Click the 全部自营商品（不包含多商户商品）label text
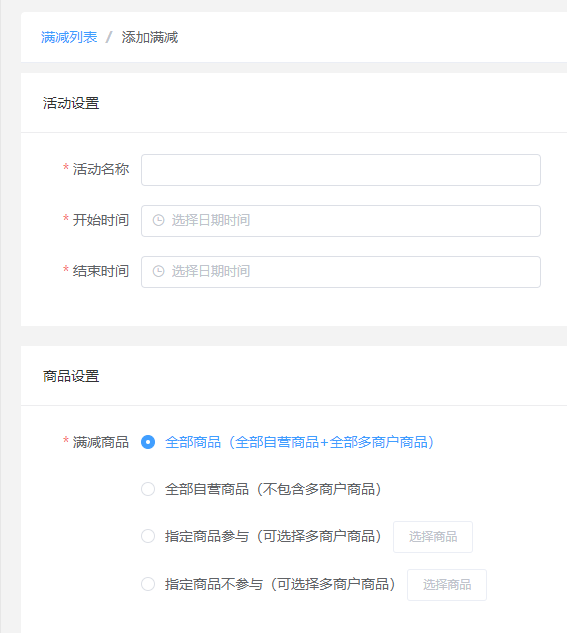The image size is (567, 633). coord(274,489)
